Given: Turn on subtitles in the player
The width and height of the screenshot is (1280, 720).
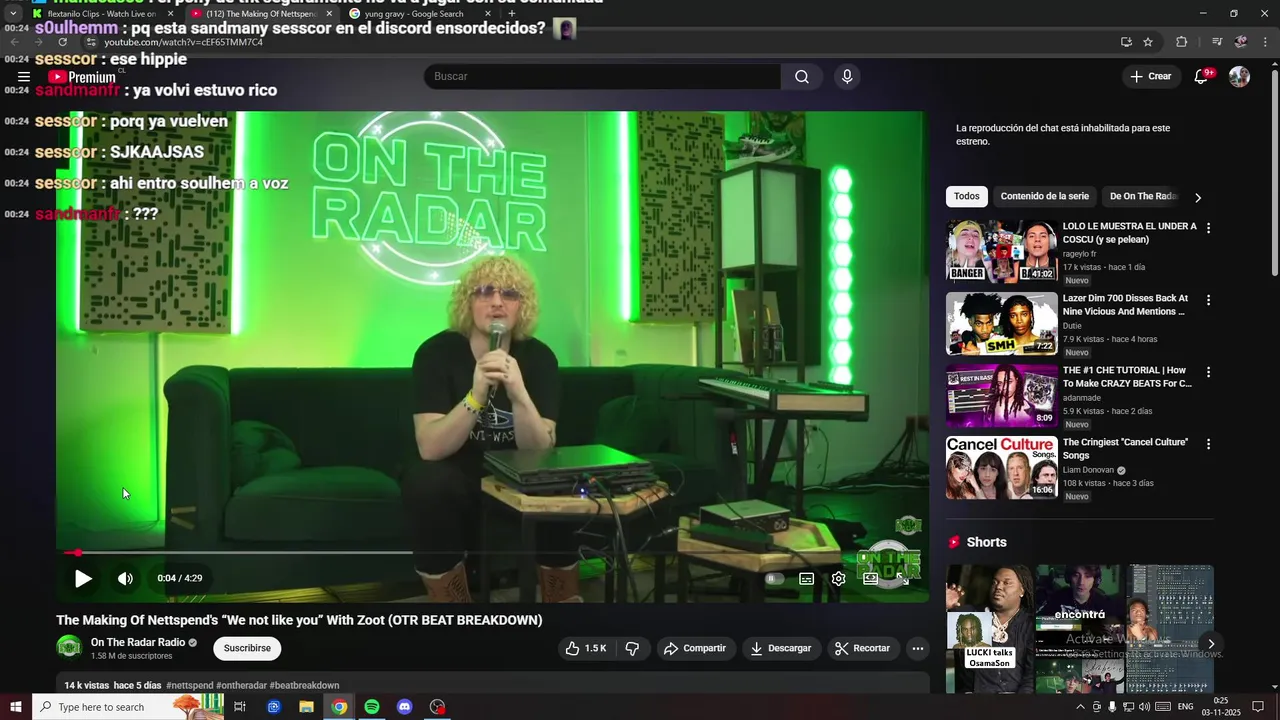Looking at the screenshot, I should [806, 578].
